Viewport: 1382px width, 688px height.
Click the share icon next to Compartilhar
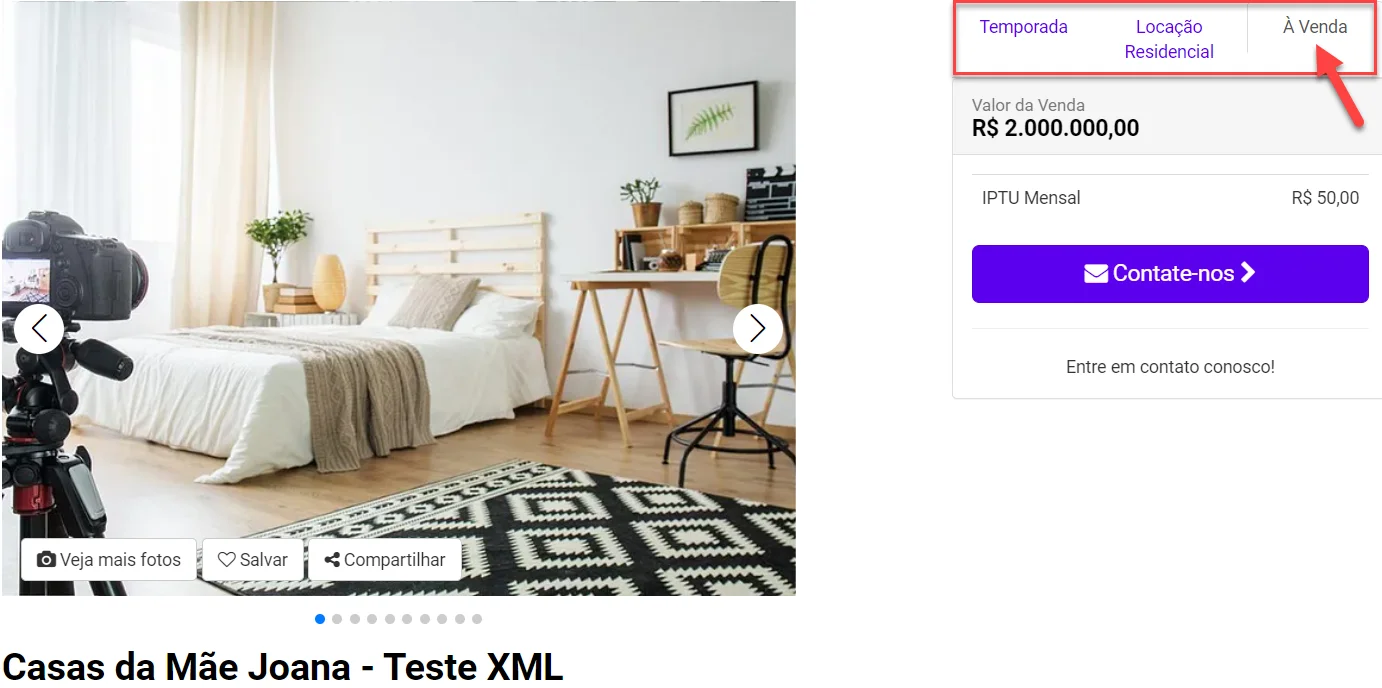(x=332, y=560)
